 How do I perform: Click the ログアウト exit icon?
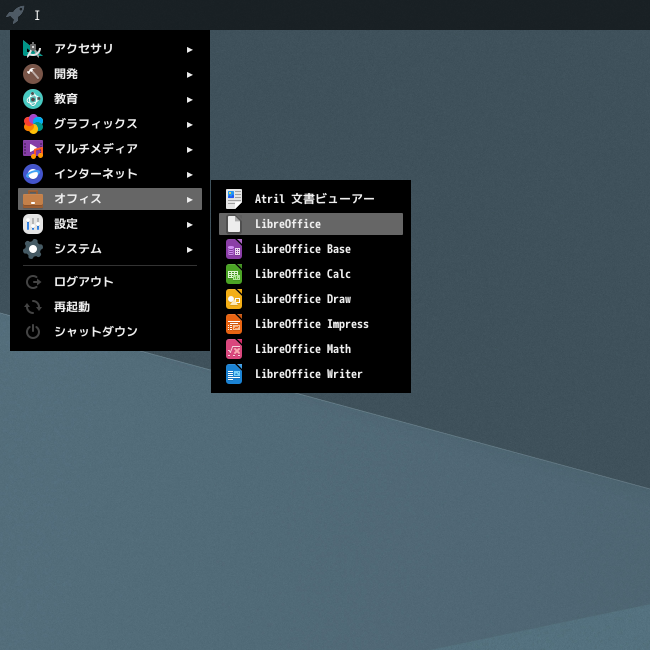point(33,282)
